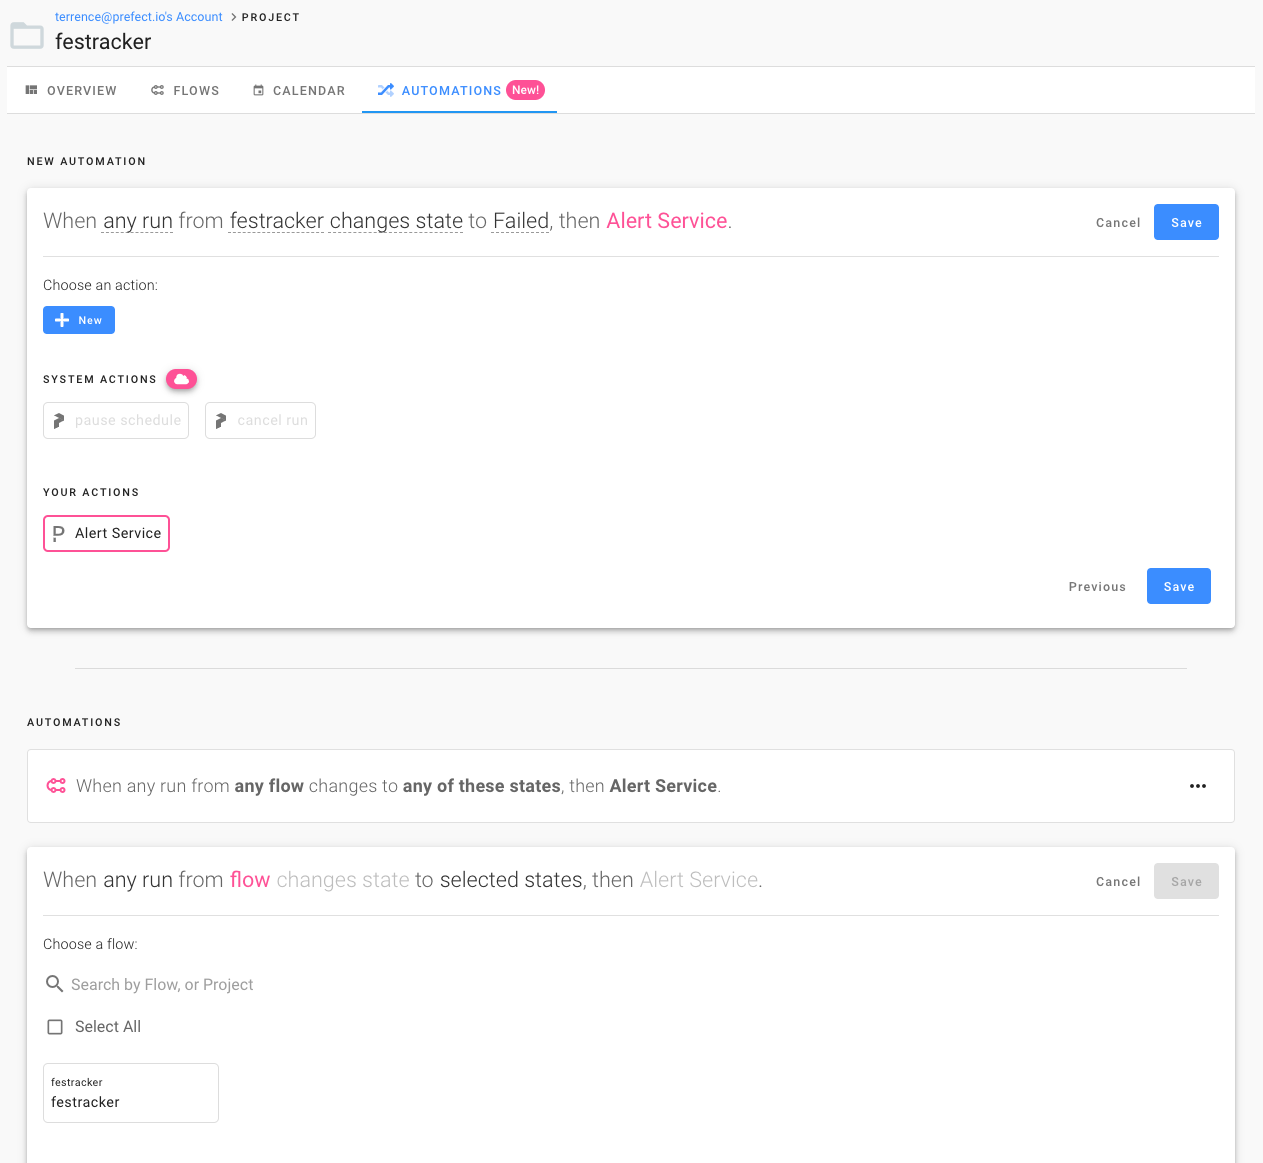This screenshot has width=1263, height=1163.
Task: Open the any run selector
Action: 137,221
